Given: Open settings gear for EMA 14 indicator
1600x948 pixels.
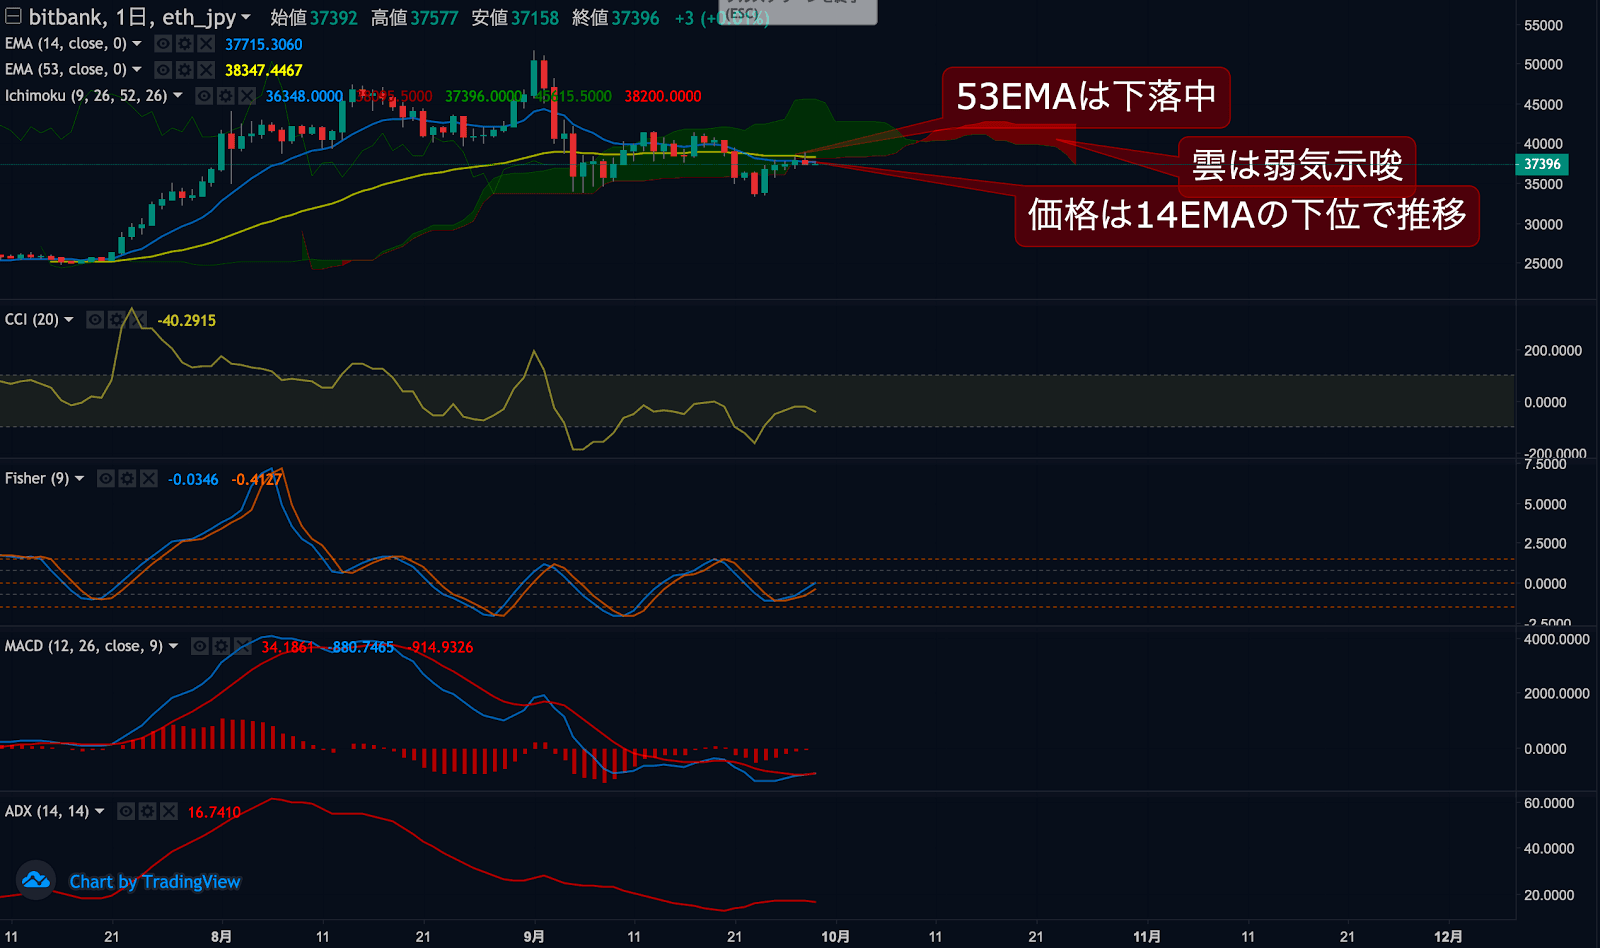Looking at the screenshot, I should click(x=184, y=44).
